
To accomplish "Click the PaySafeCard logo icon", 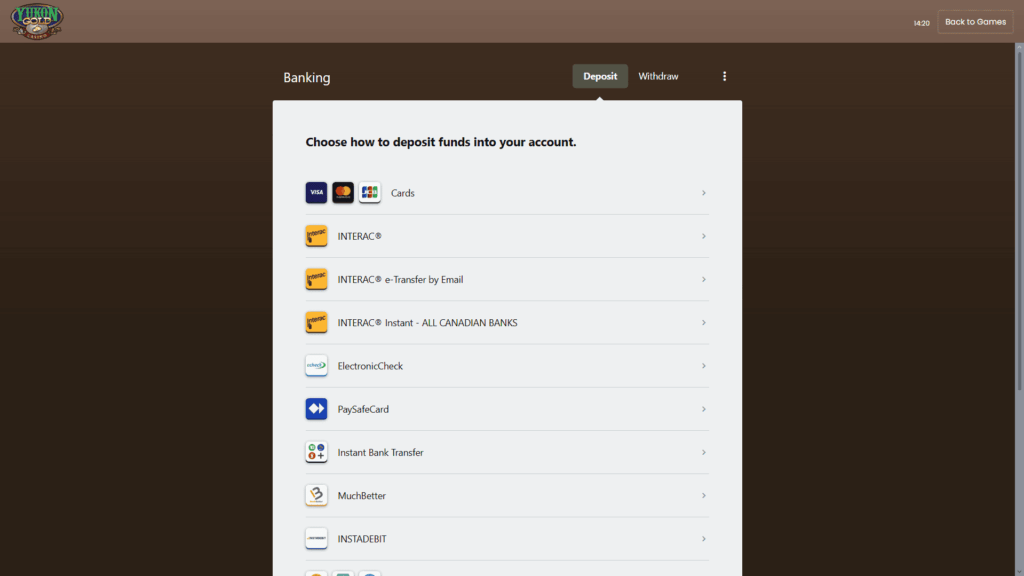I will pos(316,409).
